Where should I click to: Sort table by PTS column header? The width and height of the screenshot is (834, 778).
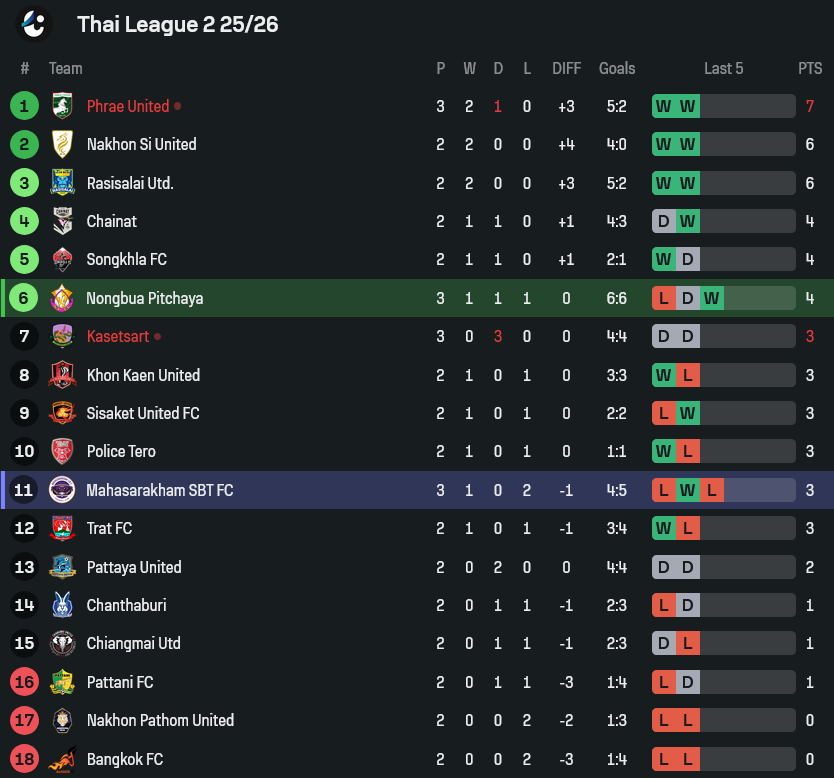coord(810,69)
